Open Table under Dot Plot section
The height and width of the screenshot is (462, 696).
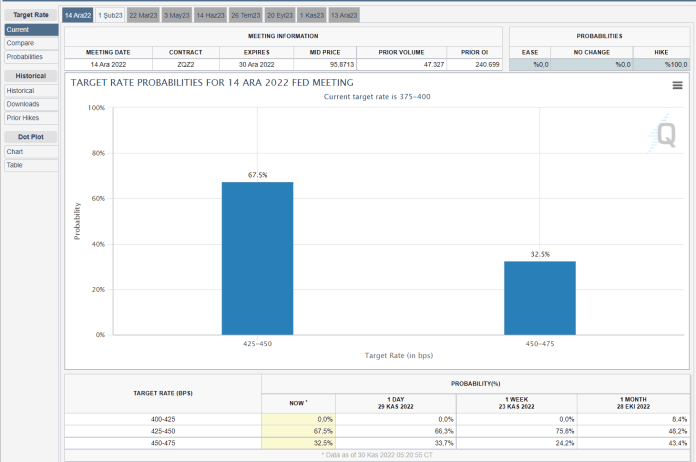30,165
